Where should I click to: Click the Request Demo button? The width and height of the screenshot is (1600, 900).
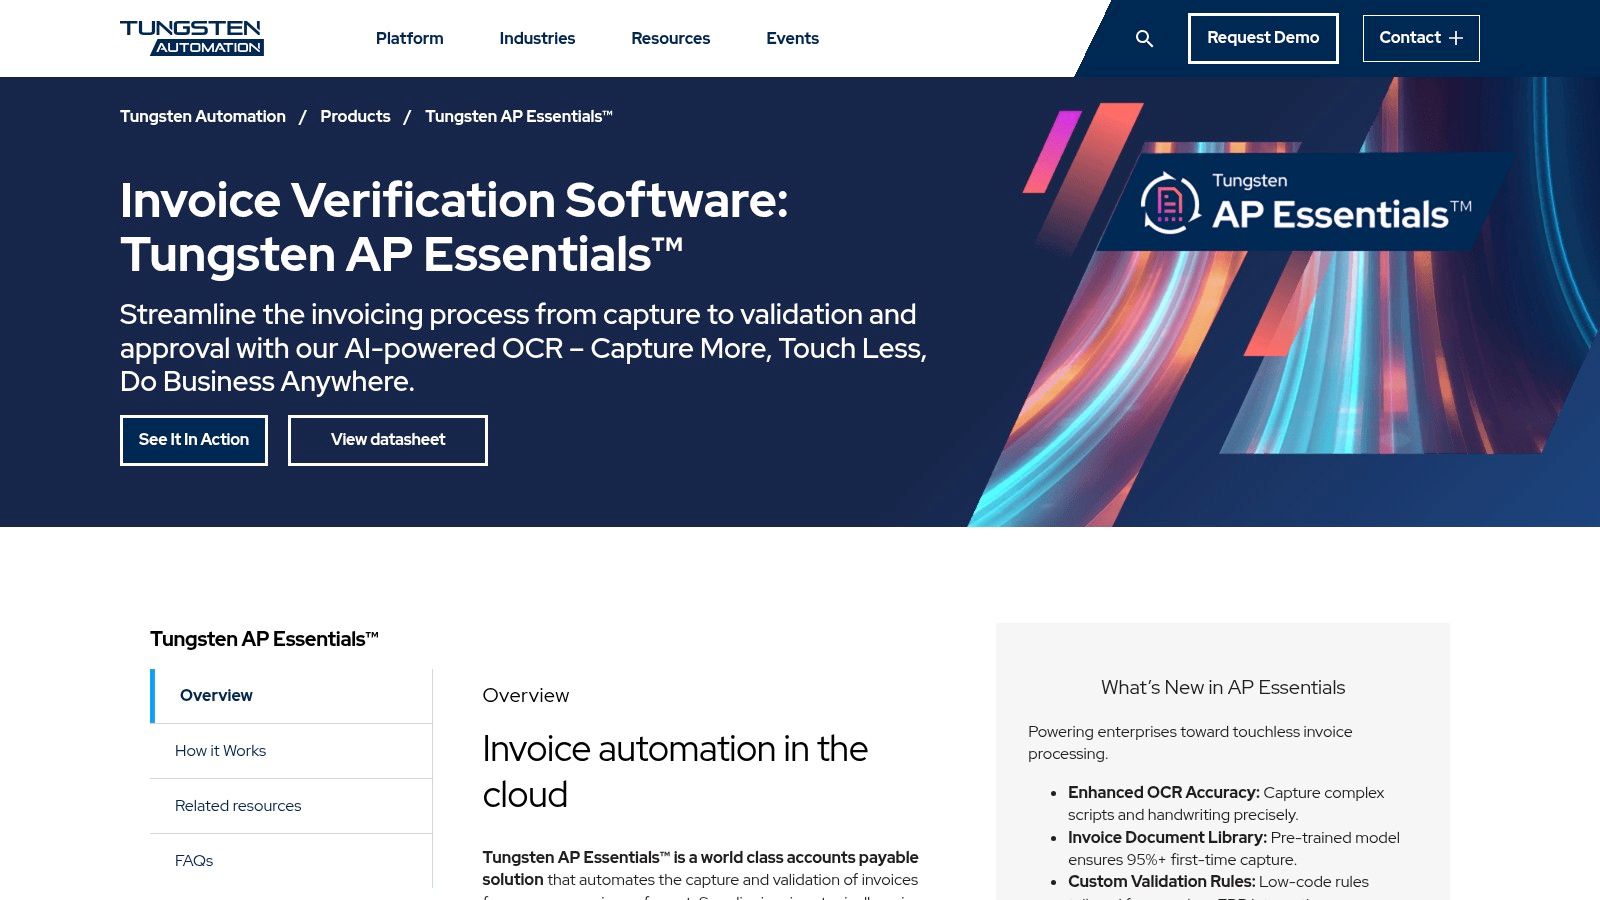tap(1263, 38)
